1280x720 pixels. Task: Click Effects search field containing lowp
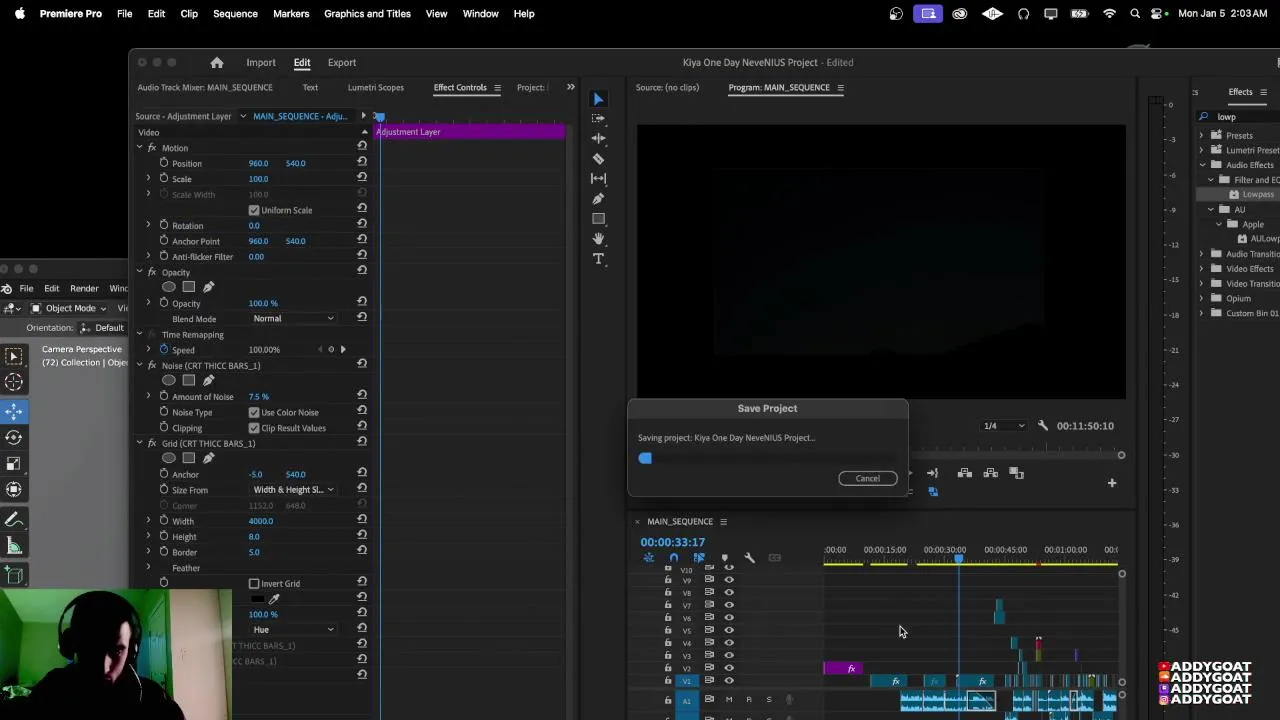click(1240, 117)
